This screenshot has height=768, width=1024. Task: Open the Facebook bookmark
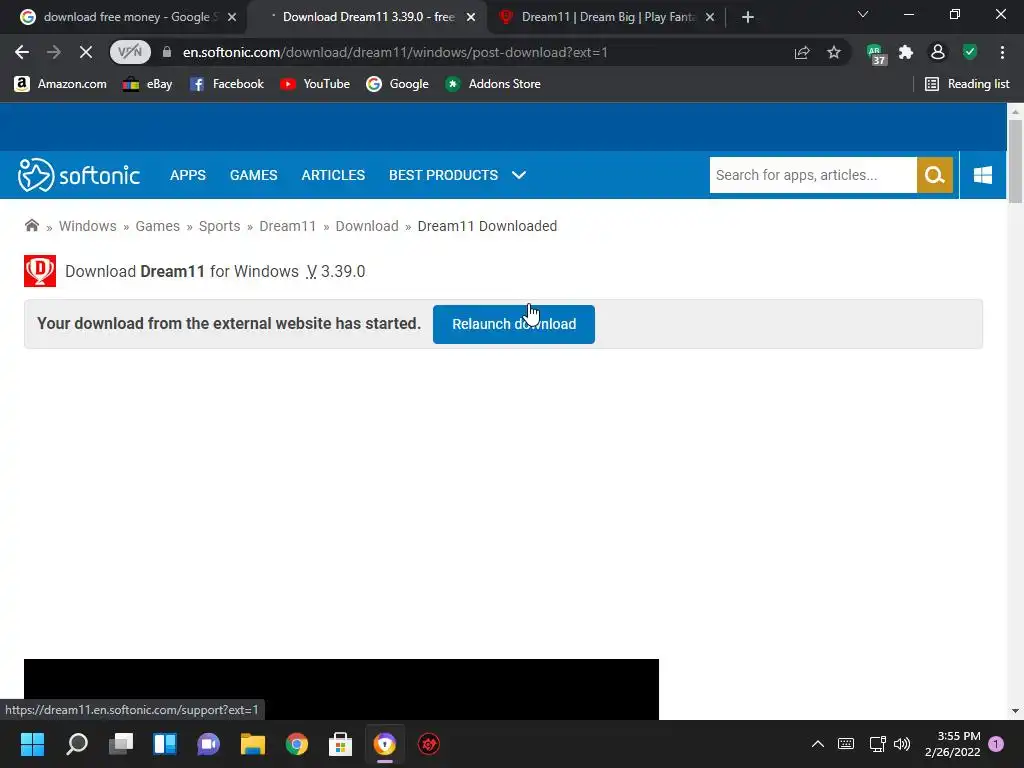[227, 84]
